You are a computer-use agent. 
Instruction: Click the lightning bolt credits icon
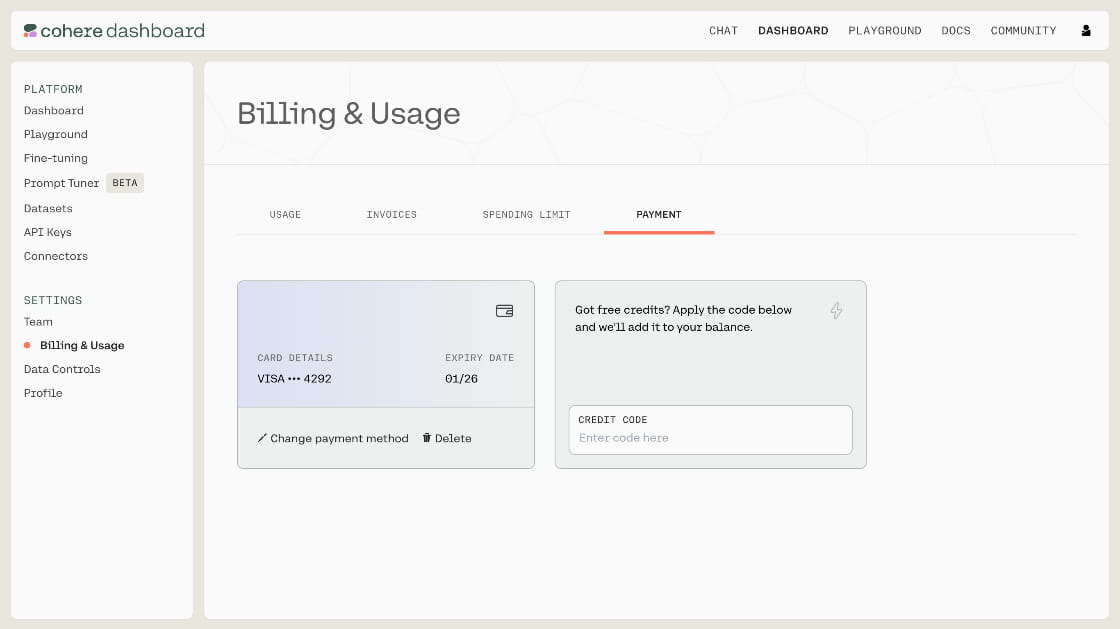point(836,311)
